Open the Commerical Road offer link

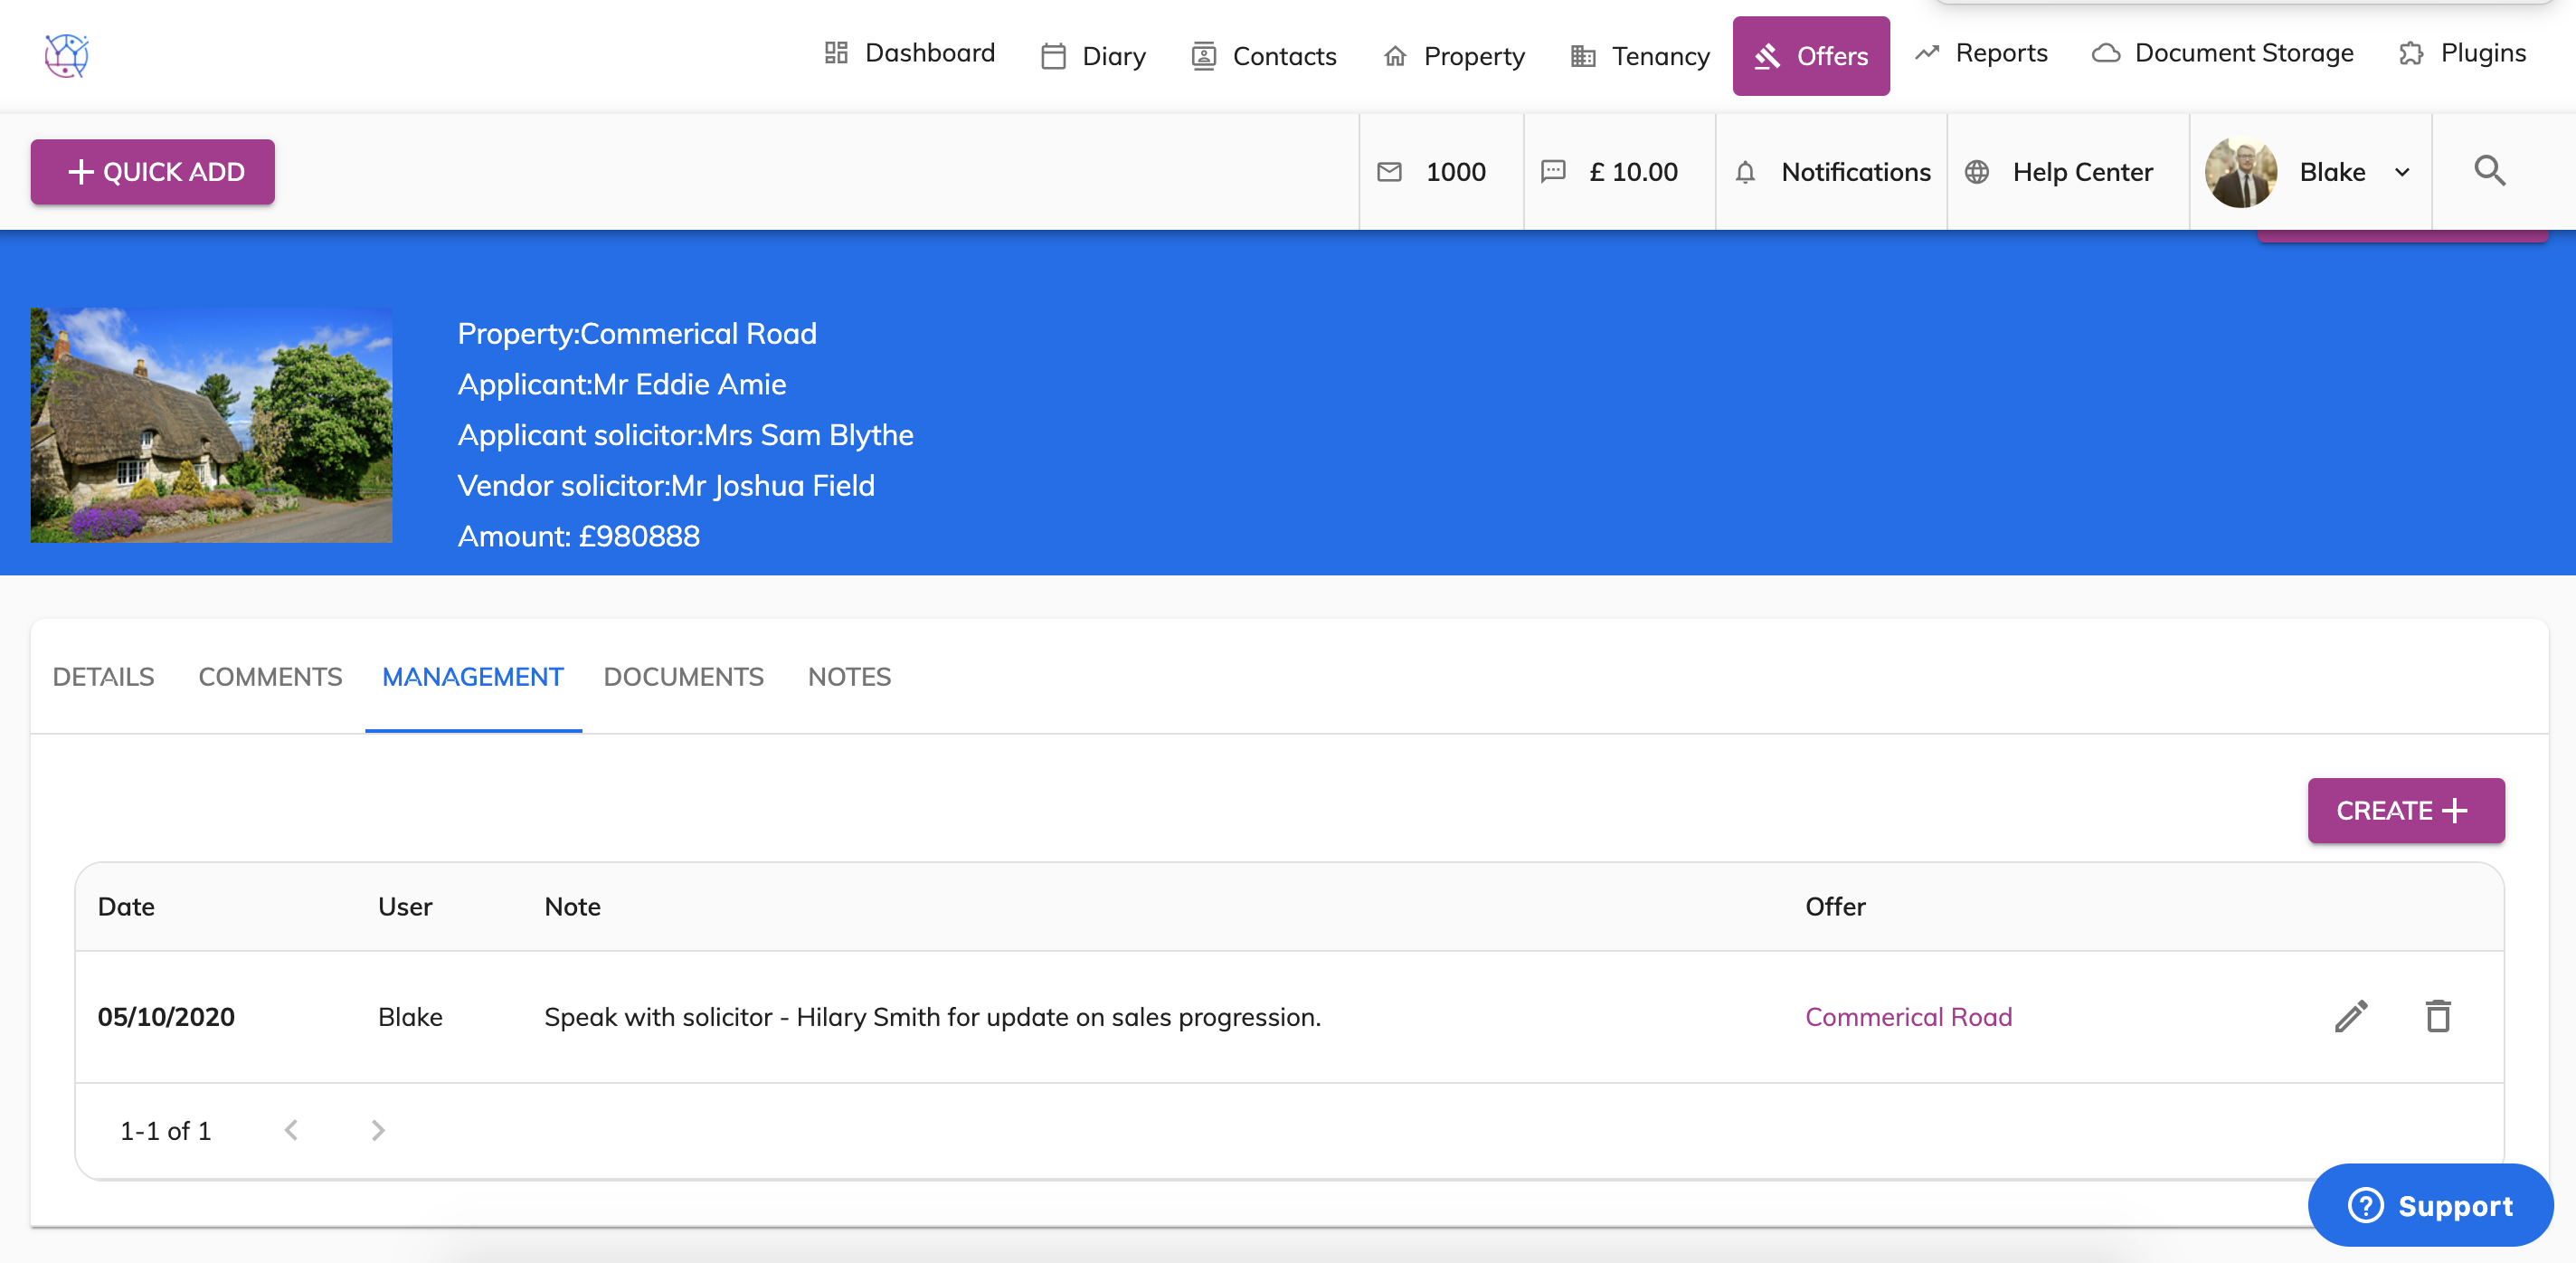(1908, 1017)
